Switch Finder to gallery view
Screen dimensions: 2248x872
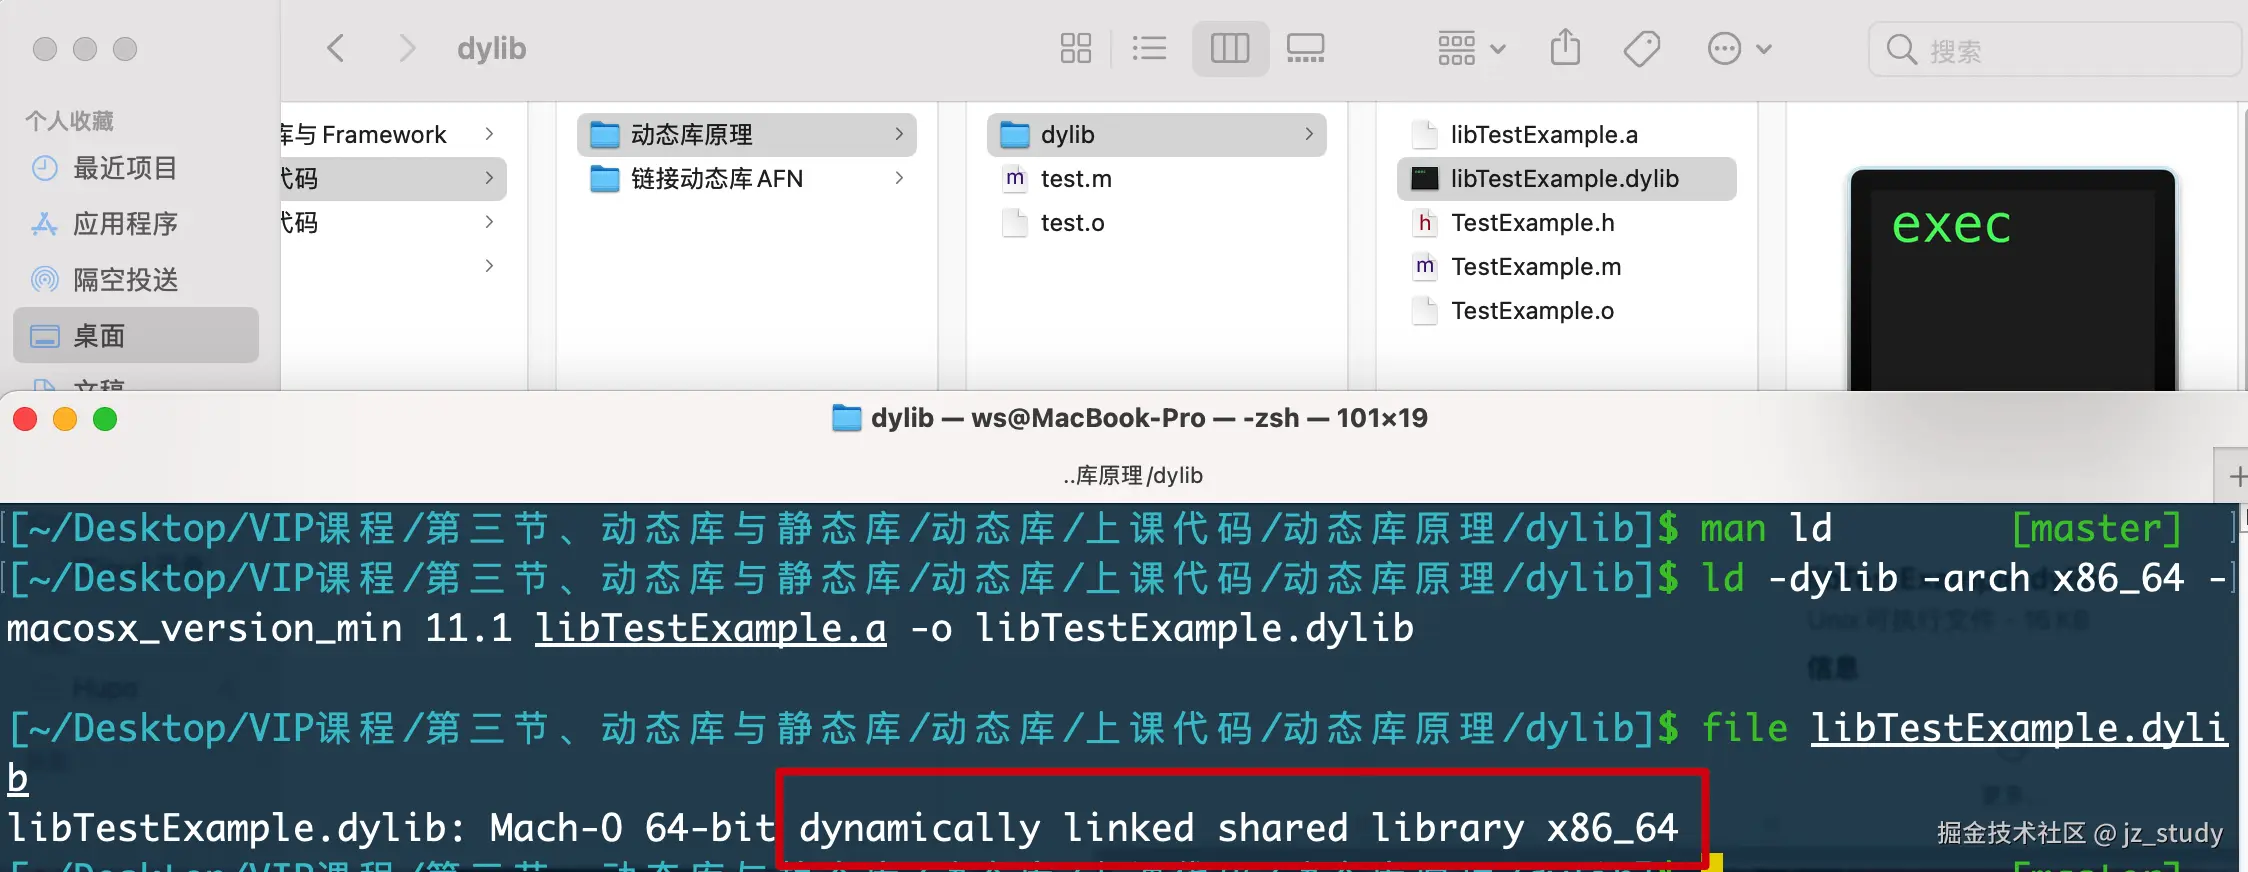pyautogui.click(x=1305, y=48)
